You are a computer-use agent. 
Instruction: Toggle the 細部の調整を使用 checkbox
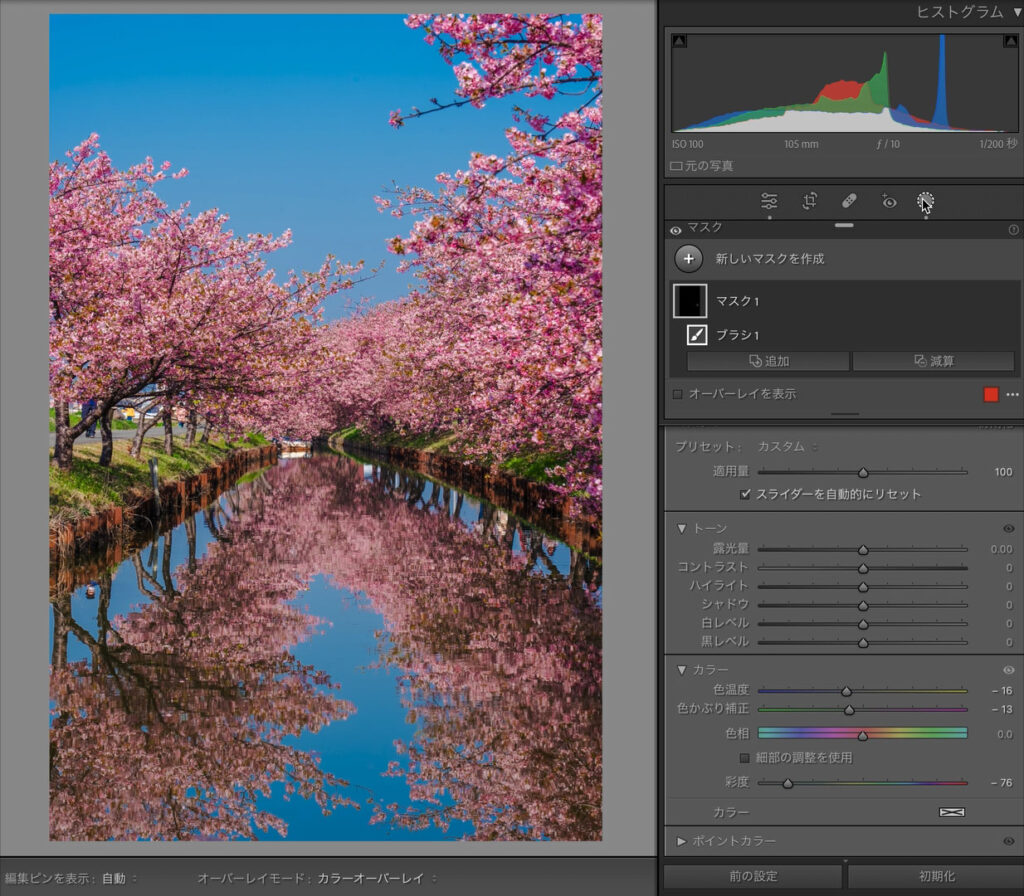[x=745, y=758]
